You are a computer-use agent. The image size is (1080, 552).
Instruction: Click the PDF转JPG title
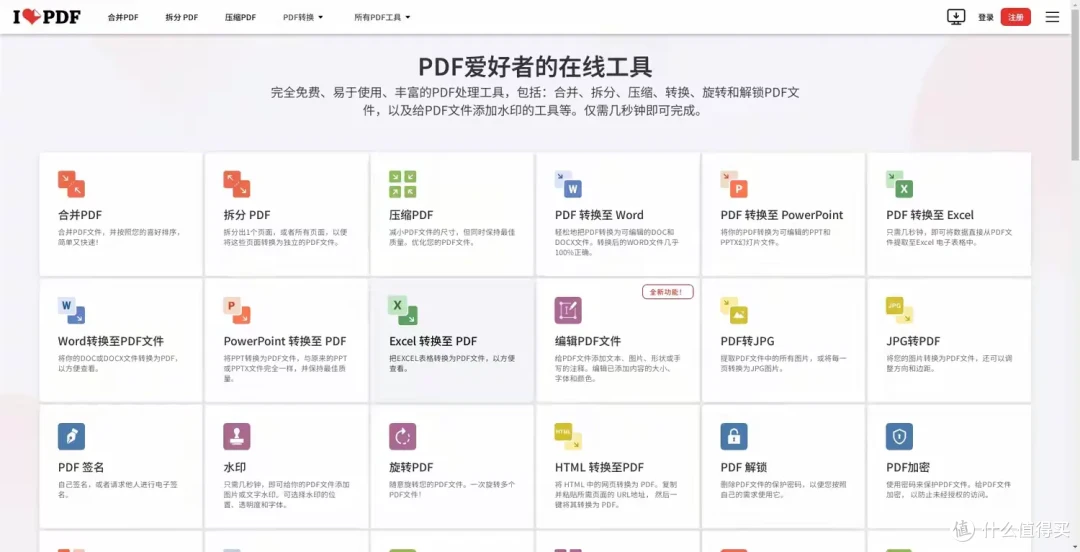(747, 341)
